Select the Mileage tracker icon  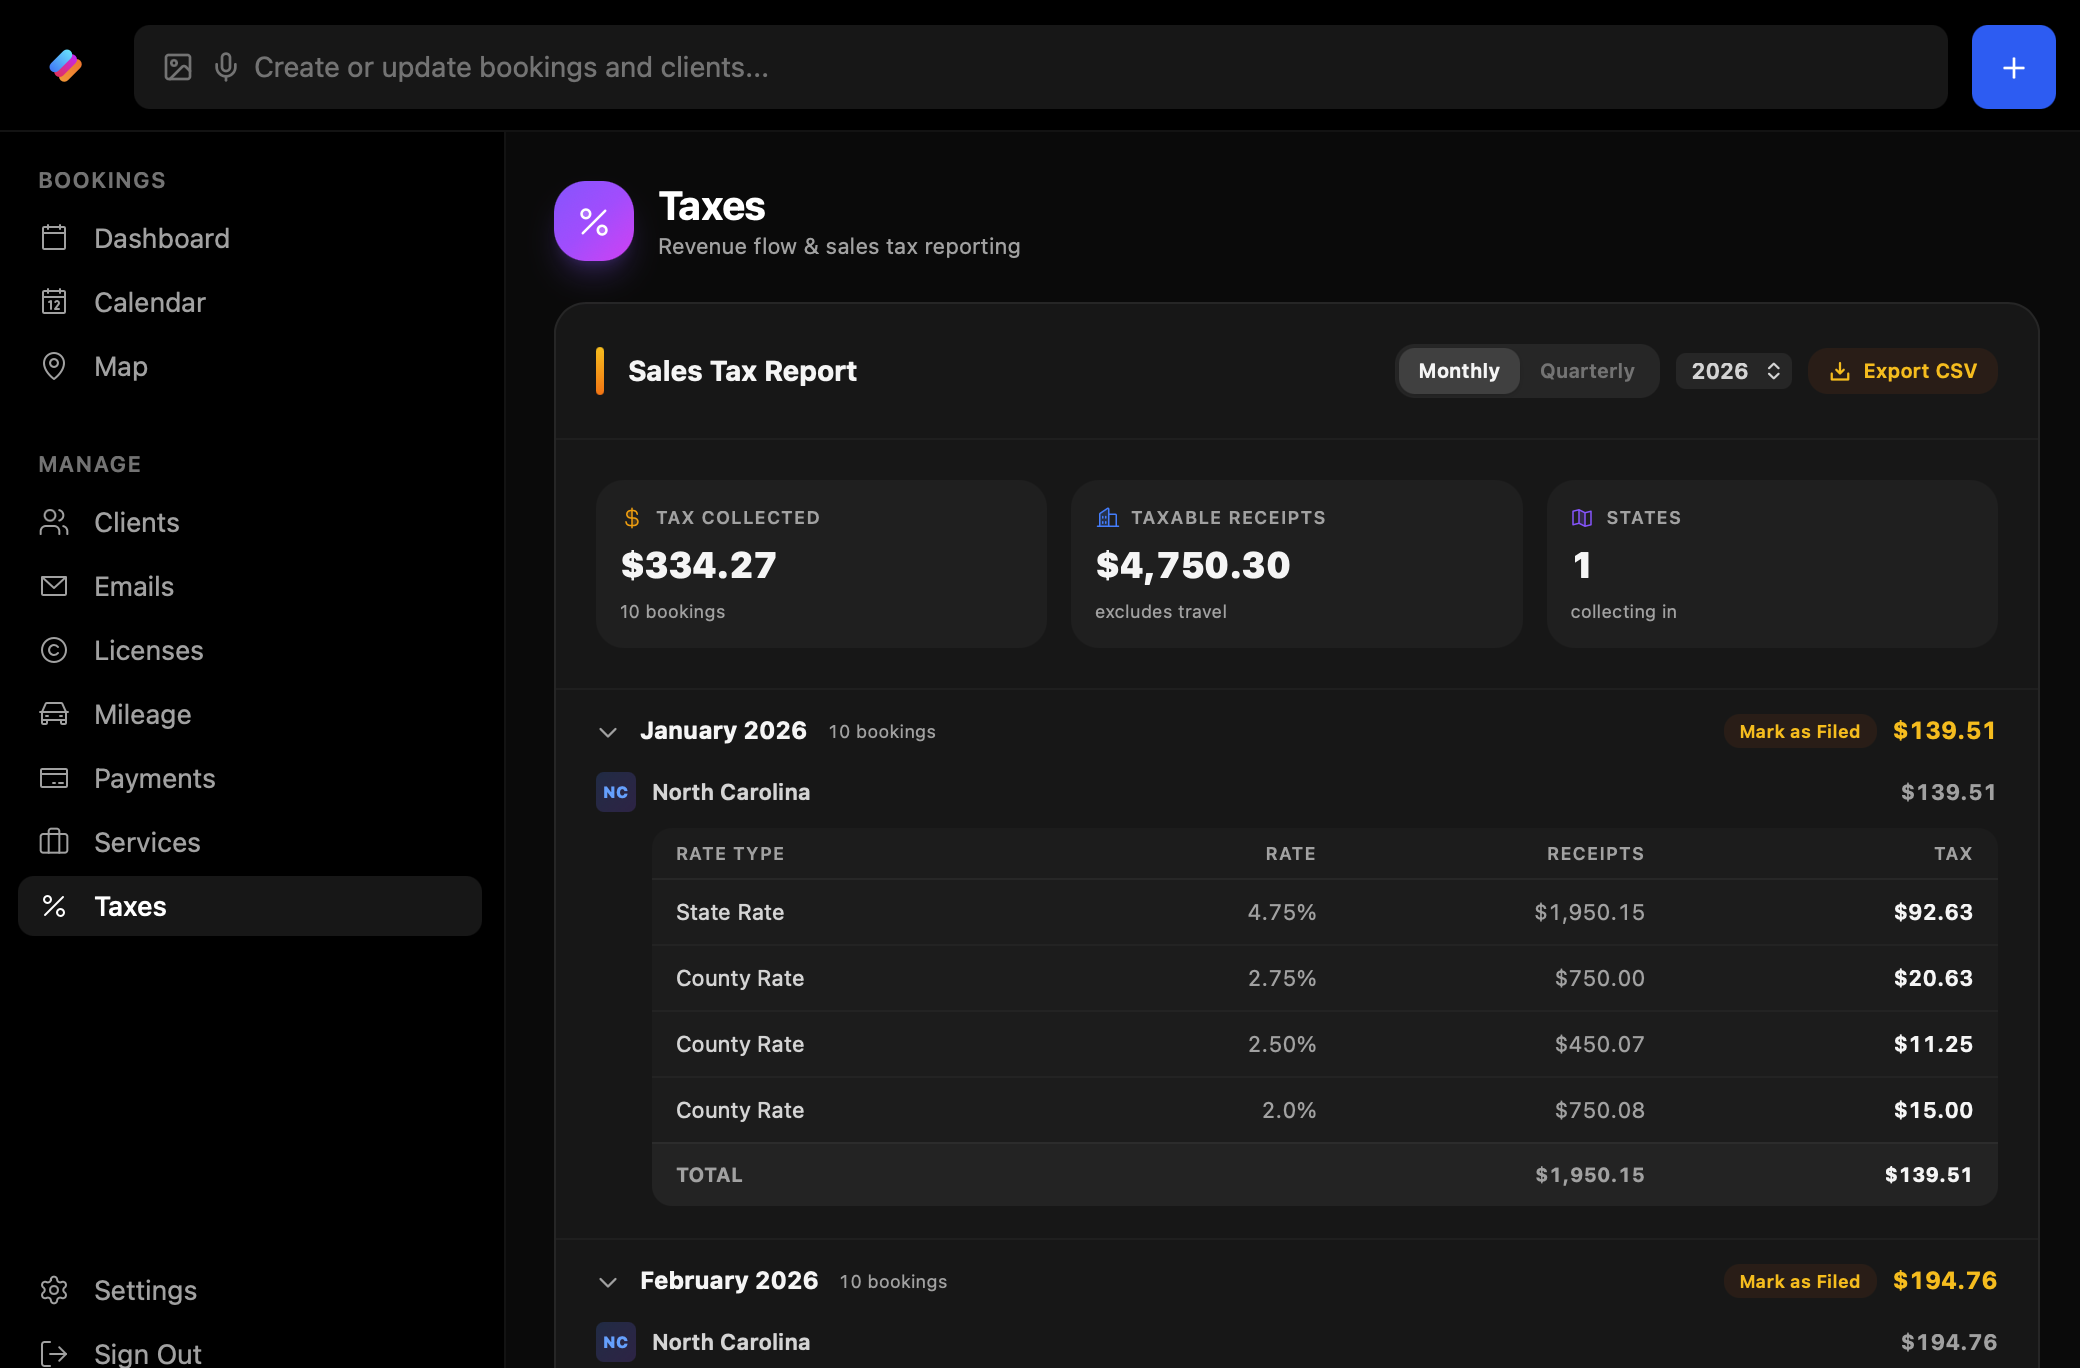[x=54, y=714]
